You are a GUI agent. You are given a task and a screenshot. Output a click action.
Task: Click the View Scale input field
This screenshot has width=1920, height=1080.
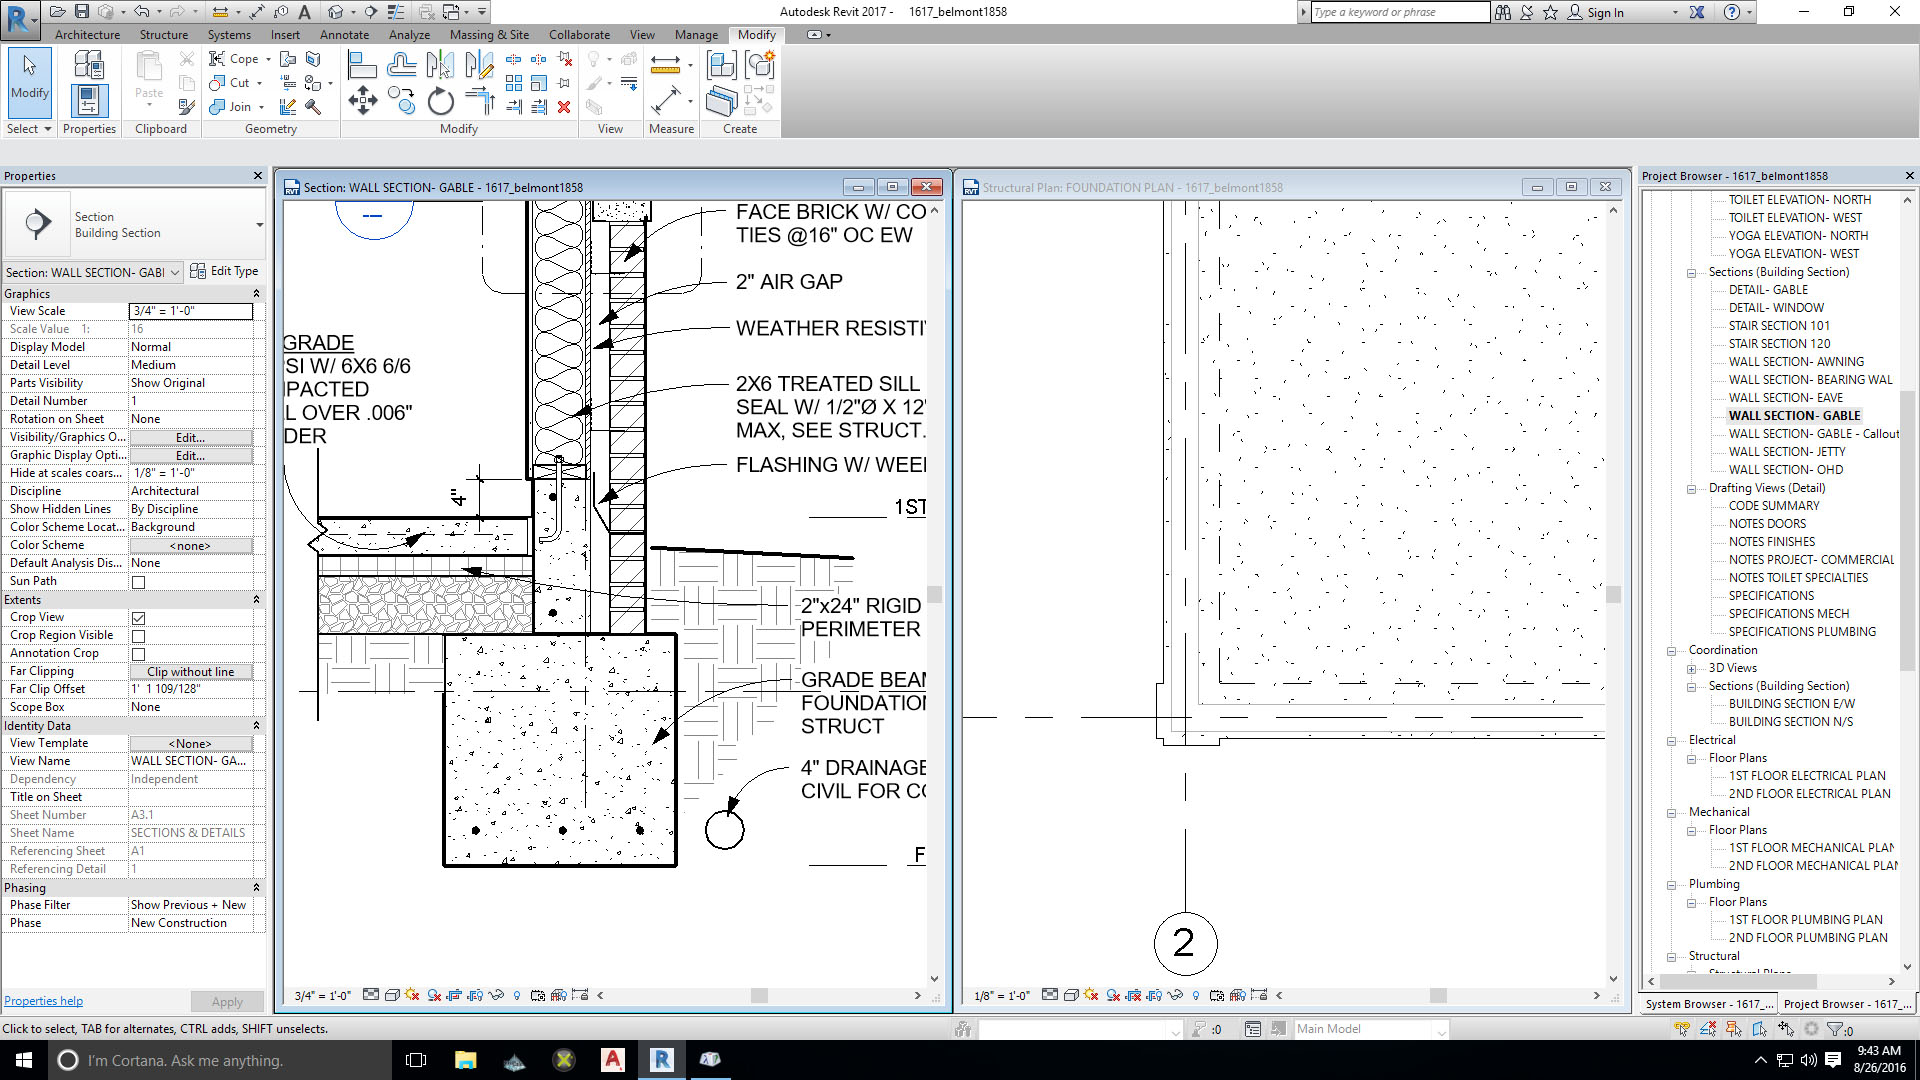191,311
